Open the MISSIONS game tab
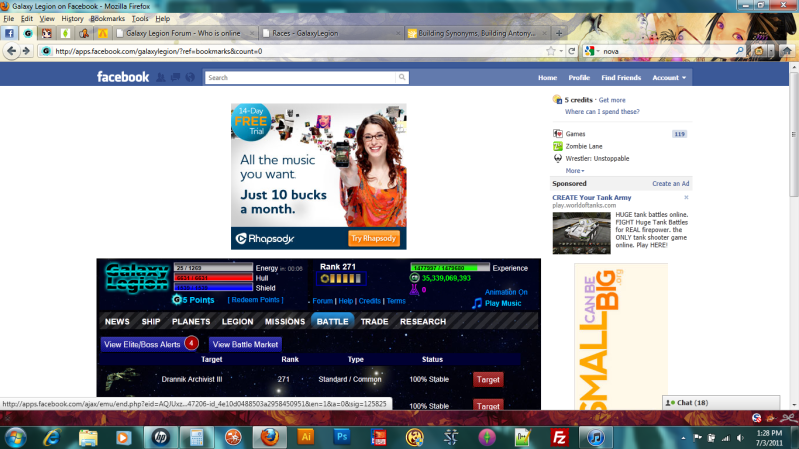 click(x=285, y=322)
